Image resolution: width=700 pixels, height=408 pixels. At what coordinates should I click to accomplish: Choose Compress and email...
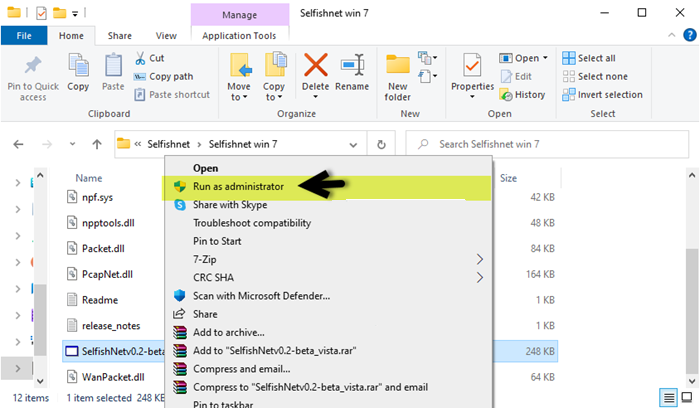328,369
